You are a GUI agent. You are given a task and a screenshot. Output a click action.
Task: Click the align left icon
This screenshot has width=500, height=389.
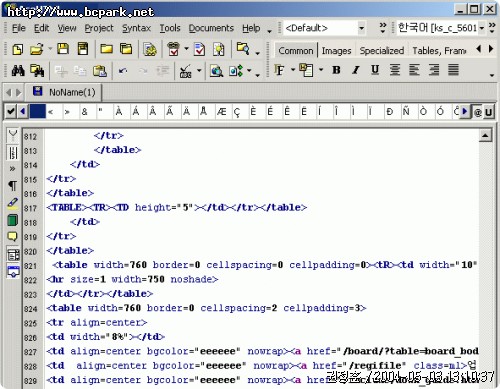click(x=414, y=70)
